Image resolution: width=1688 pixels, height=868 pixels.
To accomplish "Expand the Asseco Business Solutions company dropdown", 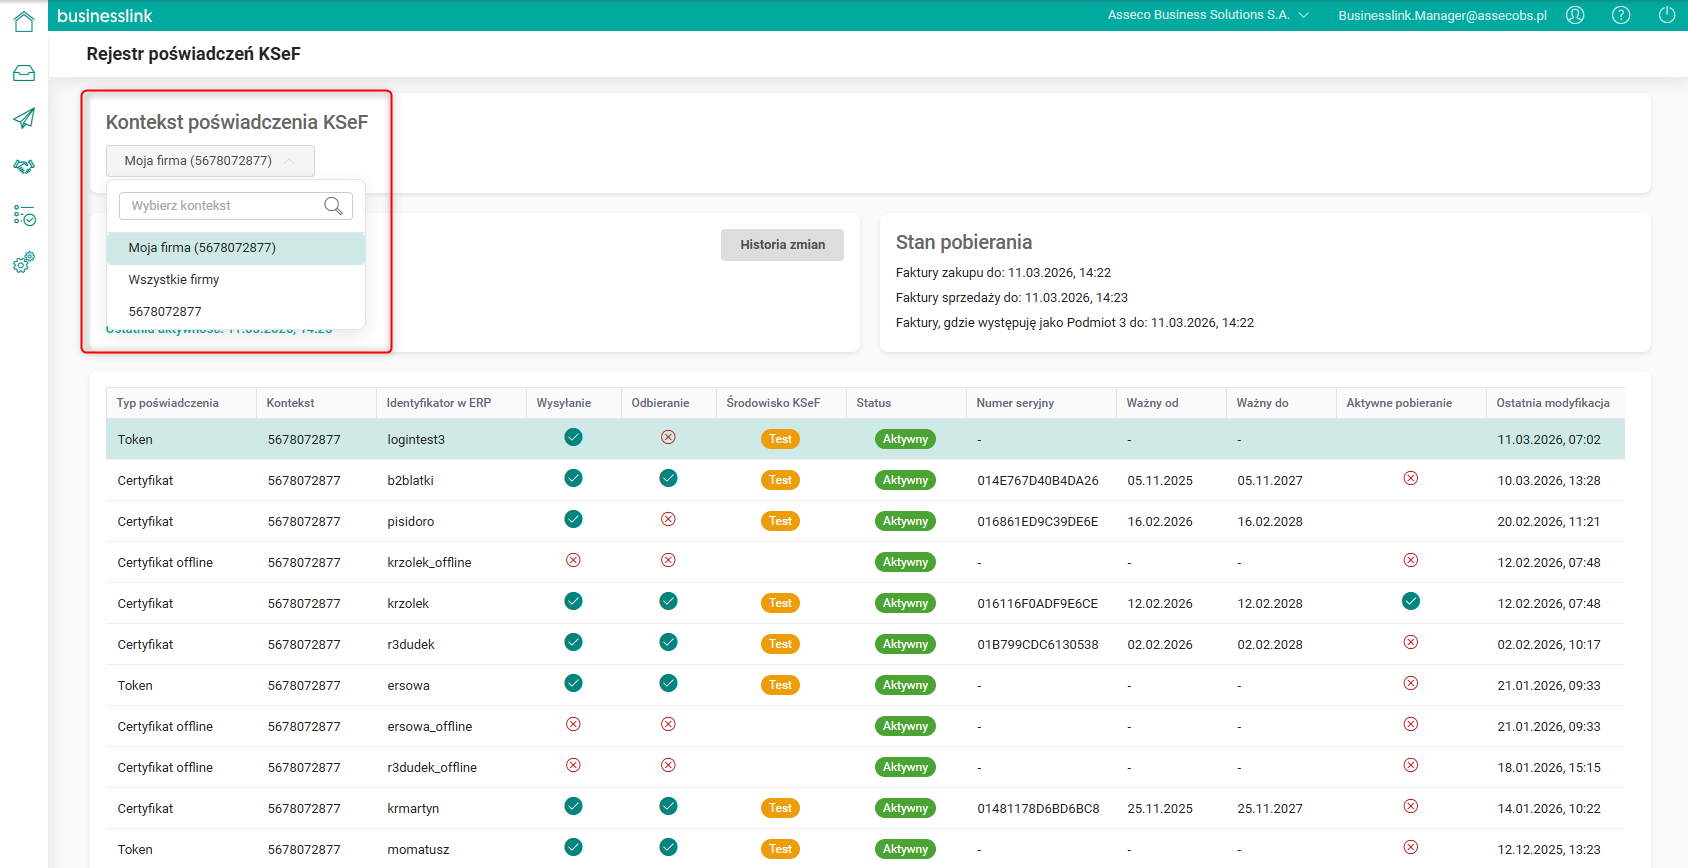I will pyautogui.click(x=1208, y=15).
